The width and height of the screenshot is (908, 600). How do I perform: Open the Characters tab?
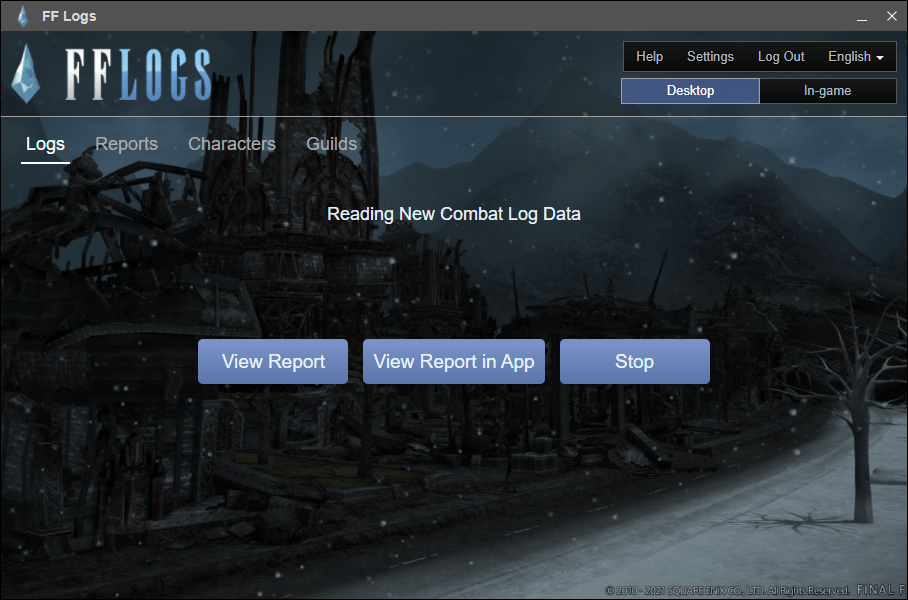(231, 144)
